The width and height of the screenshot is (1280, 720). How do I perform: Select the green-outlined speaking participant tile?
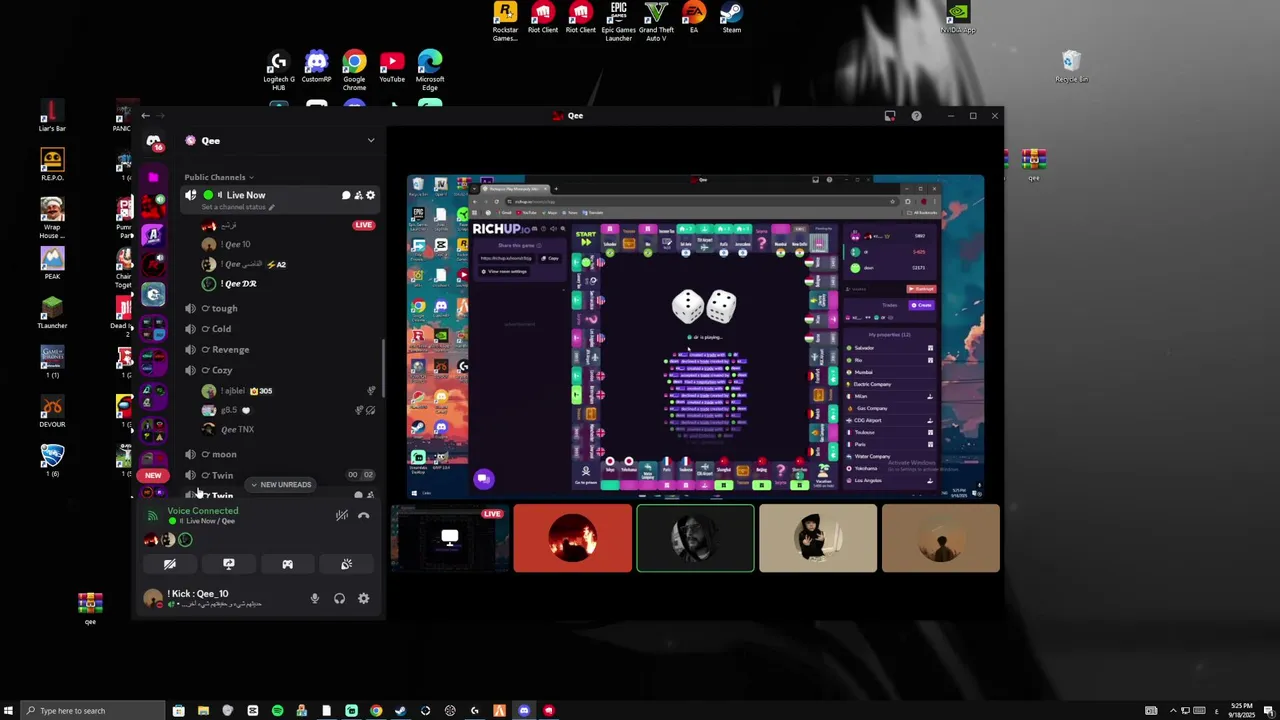pos(696,538)
